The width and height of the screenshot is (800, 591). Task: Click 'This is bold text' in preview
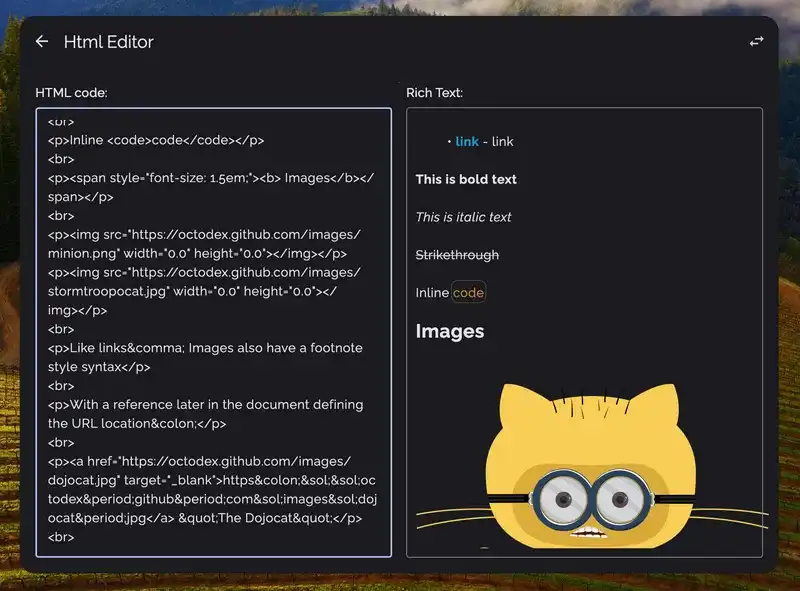(x=466, y=179)
